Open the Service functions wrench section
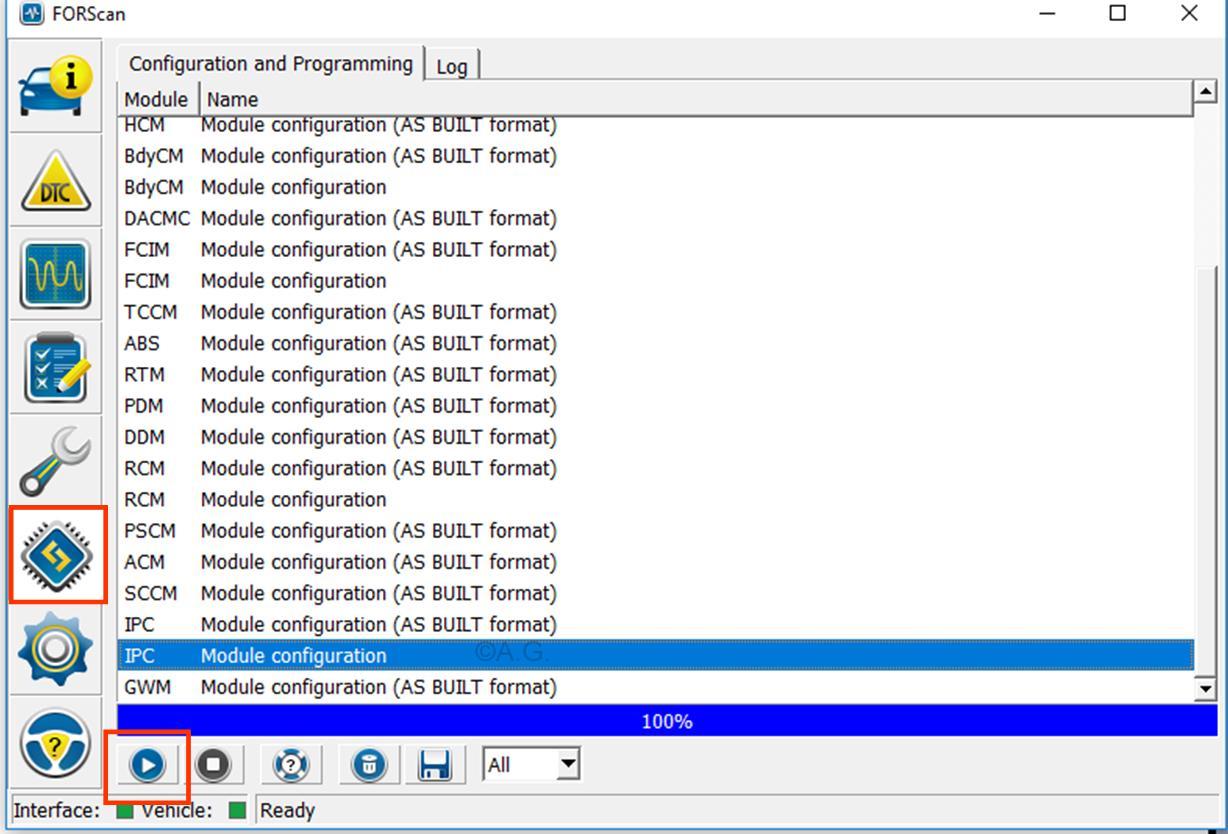 tap(55, 460)
